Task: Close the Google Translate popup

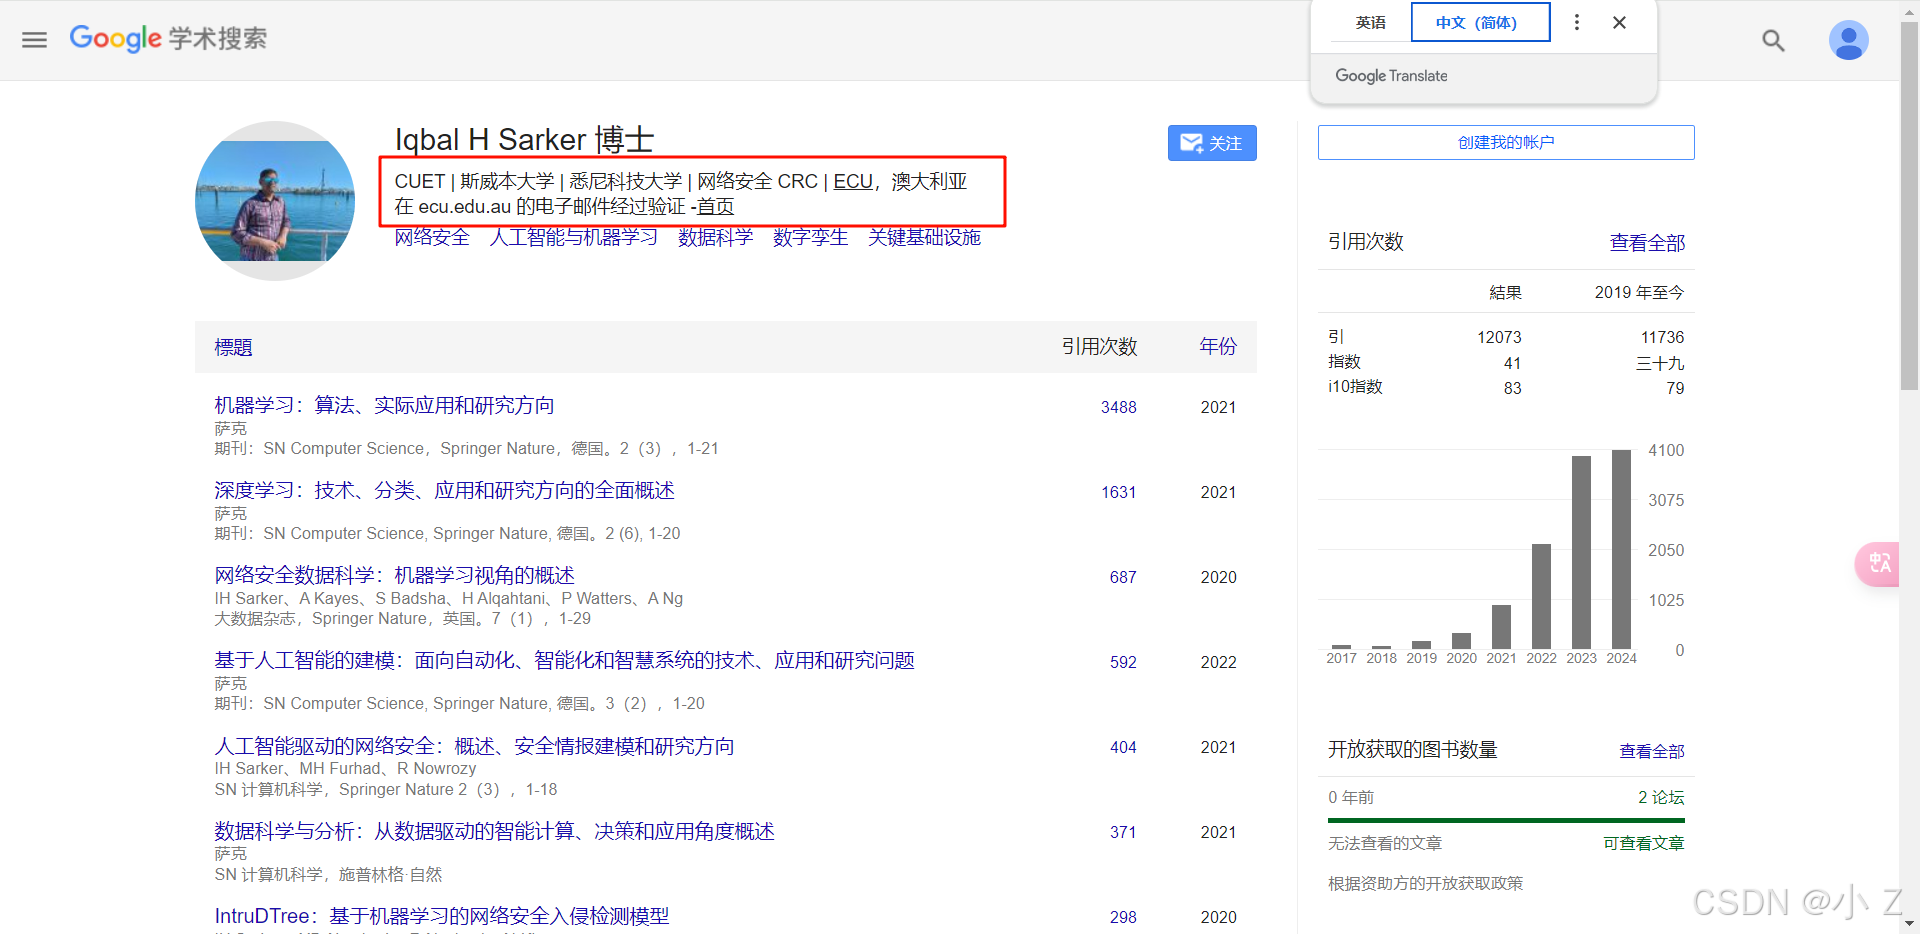Action: tap(1620, 22)
